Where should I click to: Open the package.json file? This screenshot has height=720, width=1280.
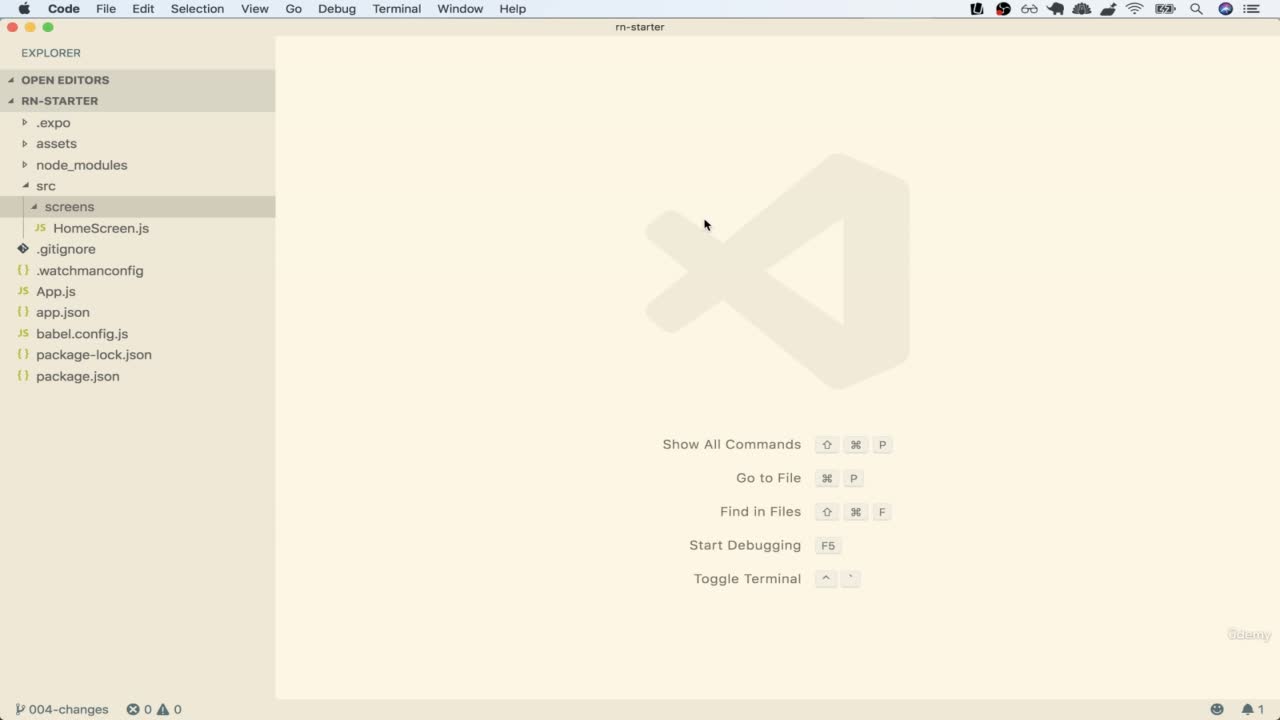[x=78, y=377]
